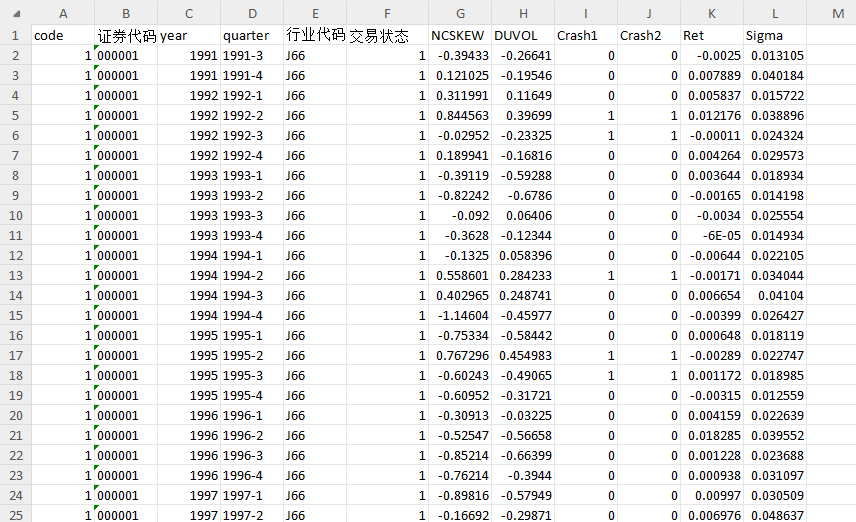Screen dimensions: 856x522
Task: Select column G header
Action: tap(460, 13)
